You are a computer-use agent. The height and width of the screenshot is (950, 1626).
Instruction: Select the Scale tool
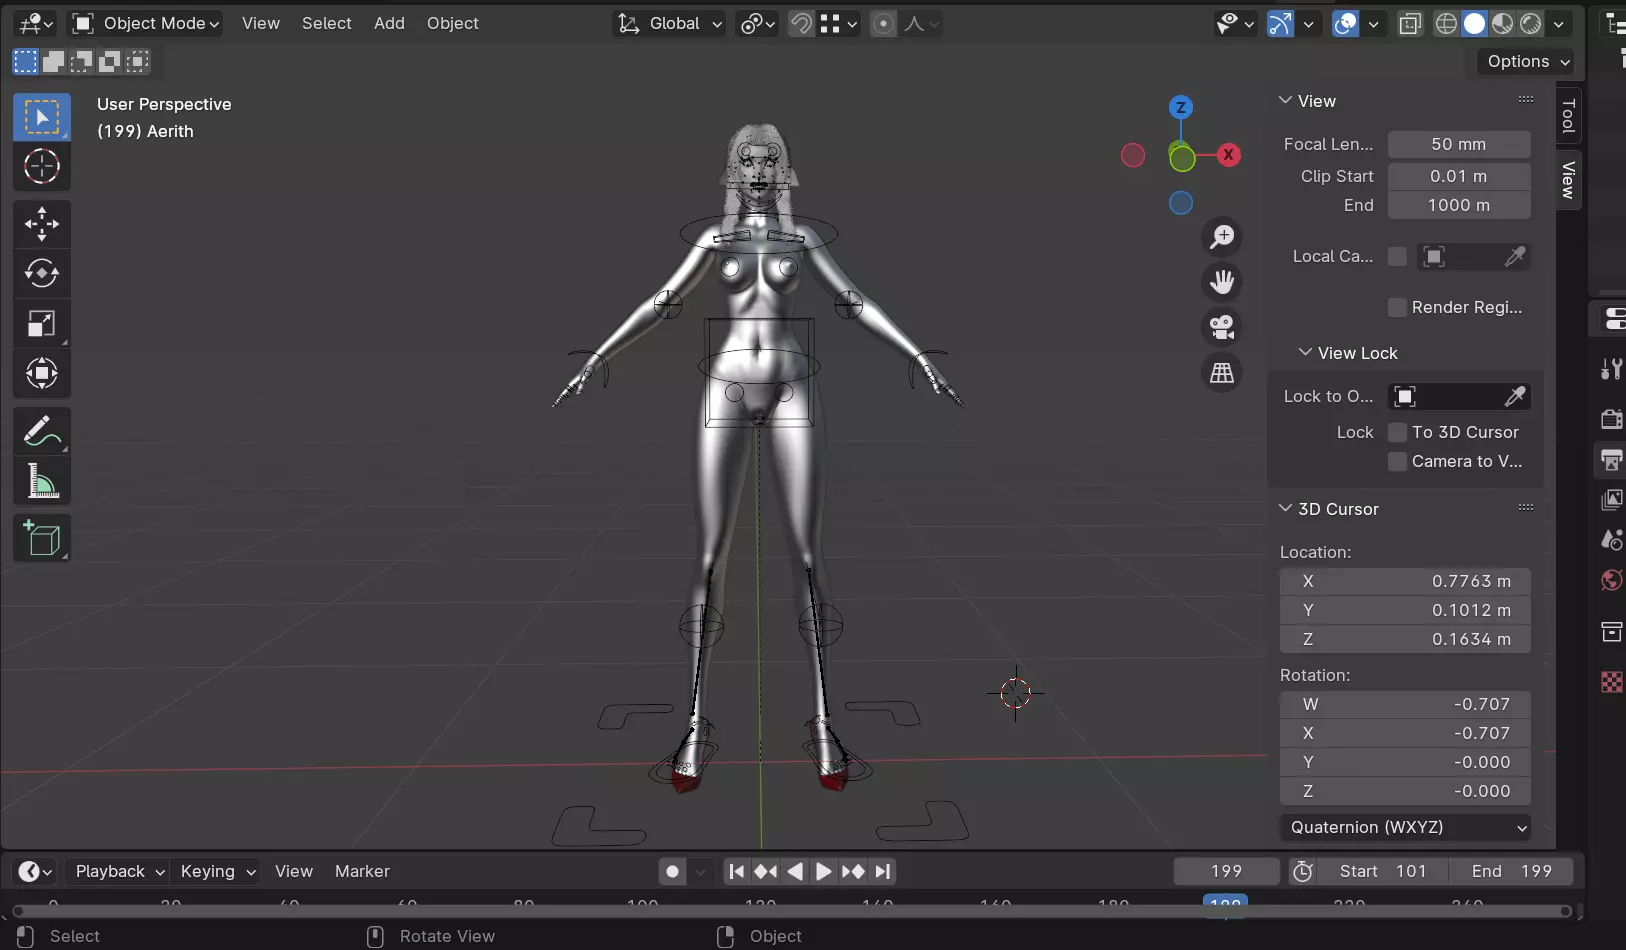point(42,323)
